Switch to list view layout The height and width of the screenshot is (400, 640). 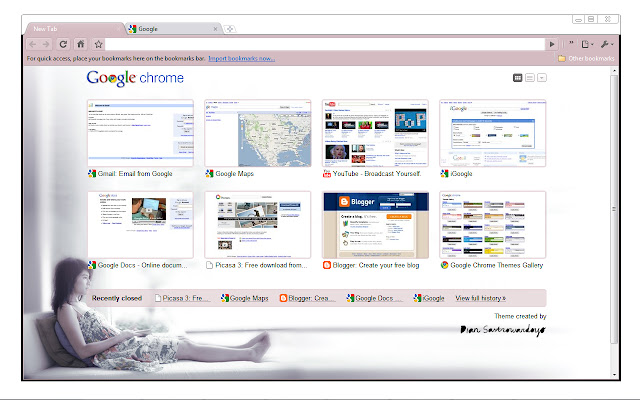click(x=529, y=78)
